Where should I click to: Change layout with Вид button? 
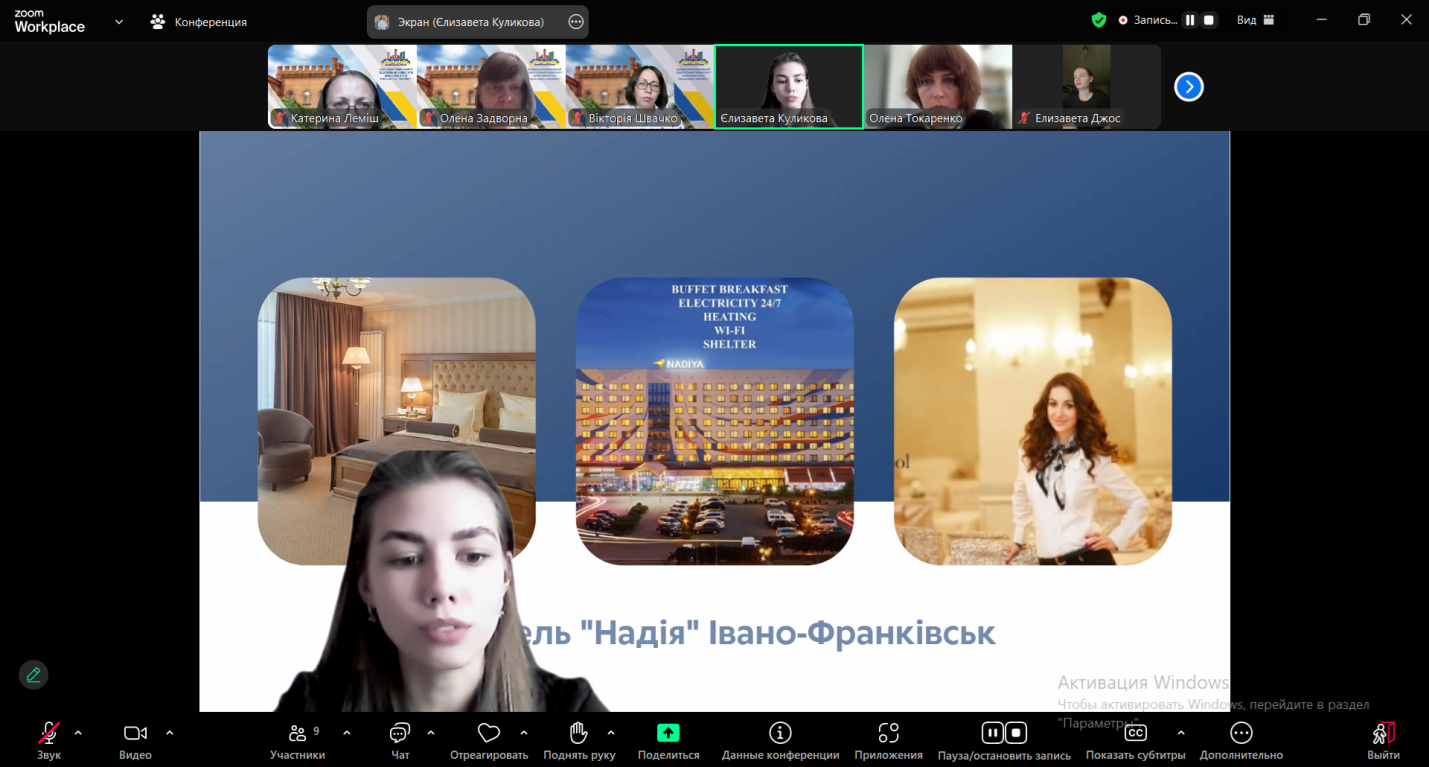coord(1256,20)
